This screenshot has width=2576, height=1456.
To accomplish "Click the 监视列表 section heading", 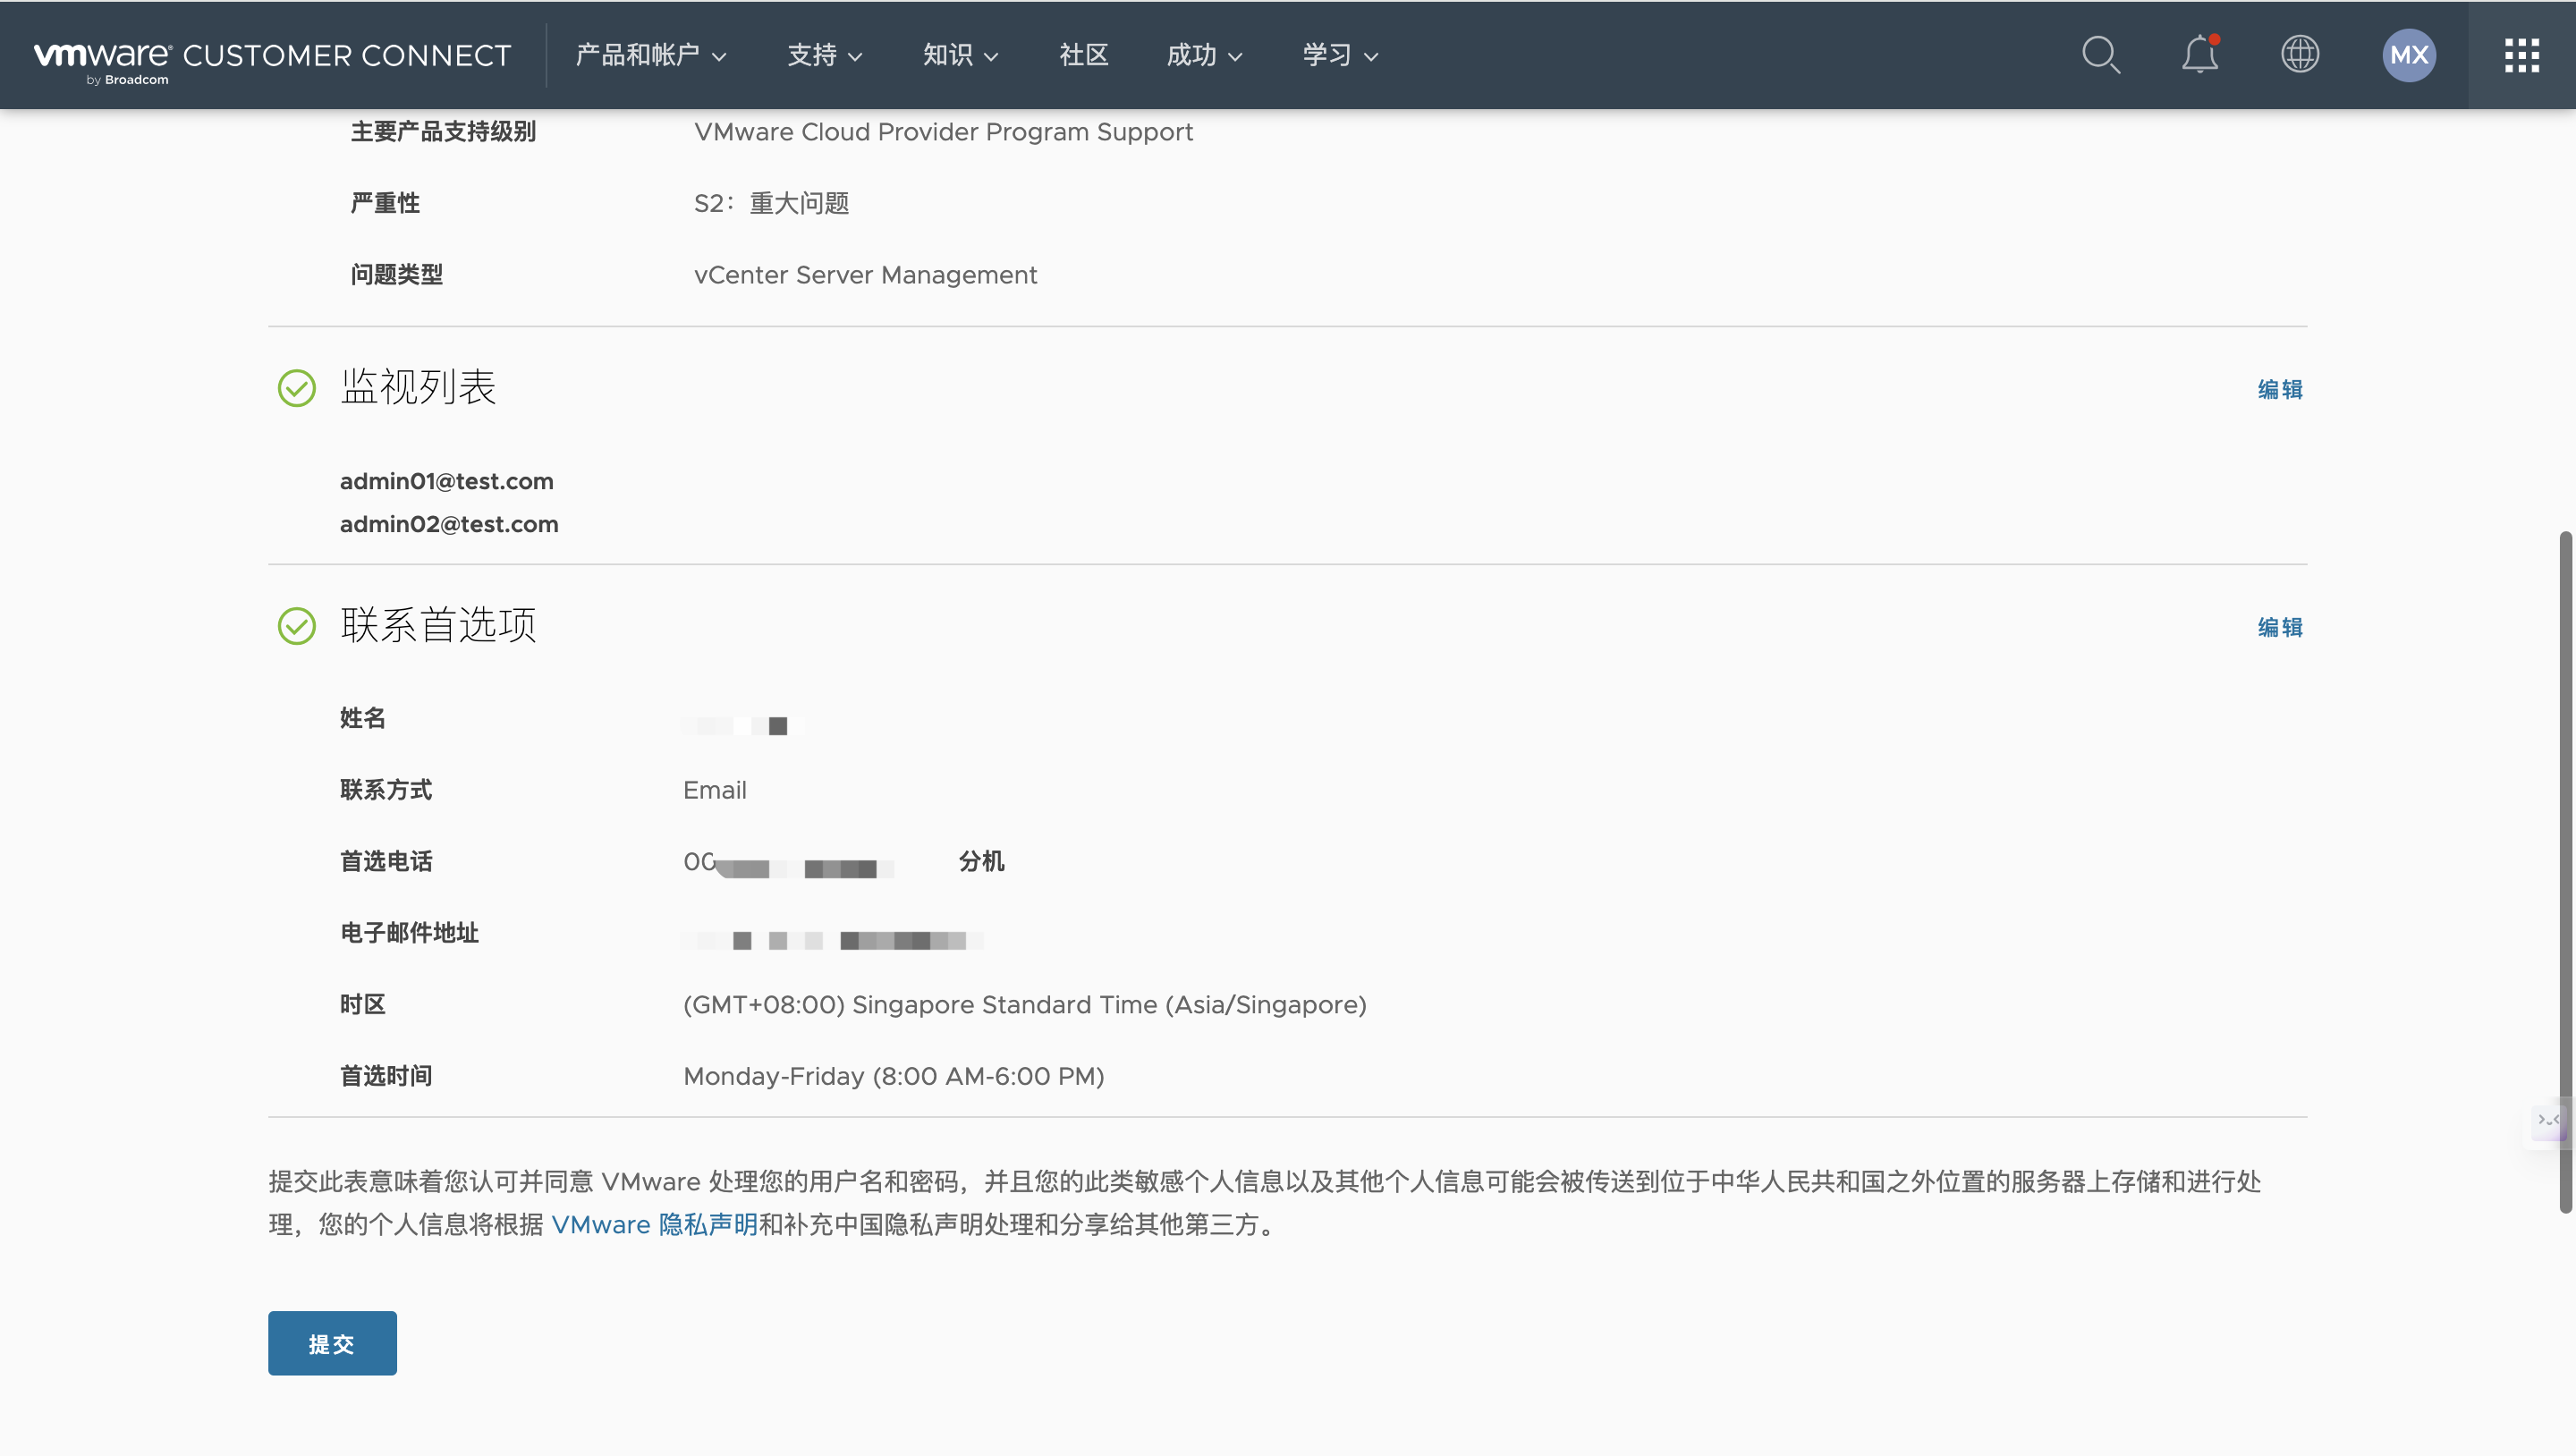I will [418, 387].
